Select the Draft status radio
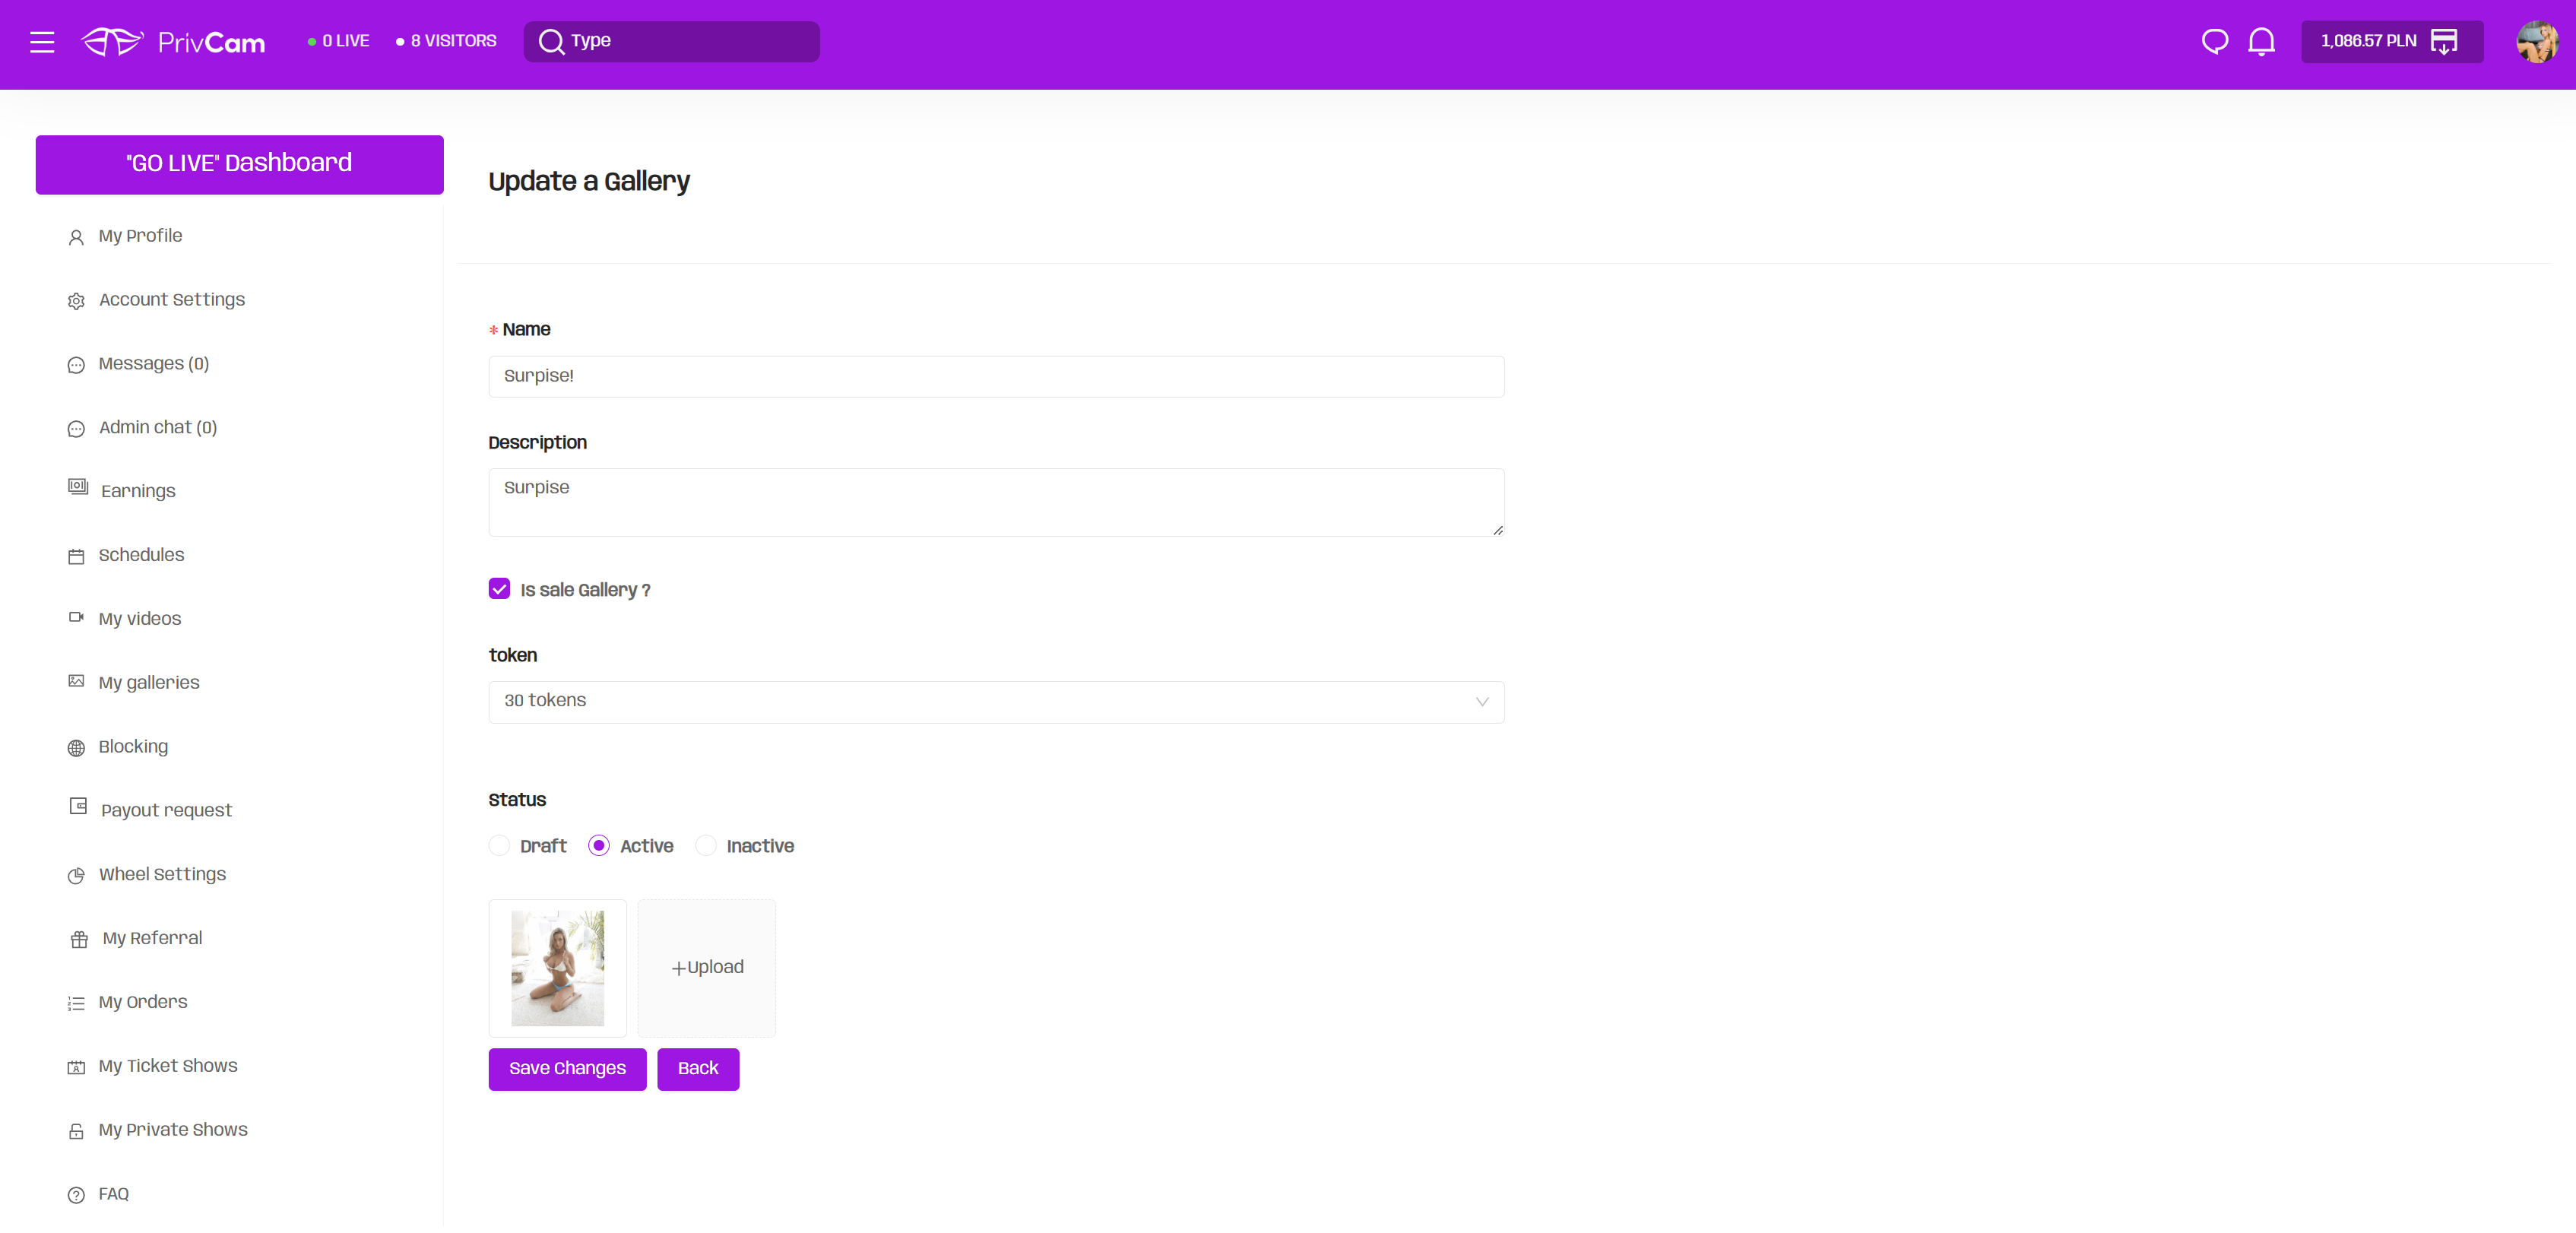 [x=499, y=846]
